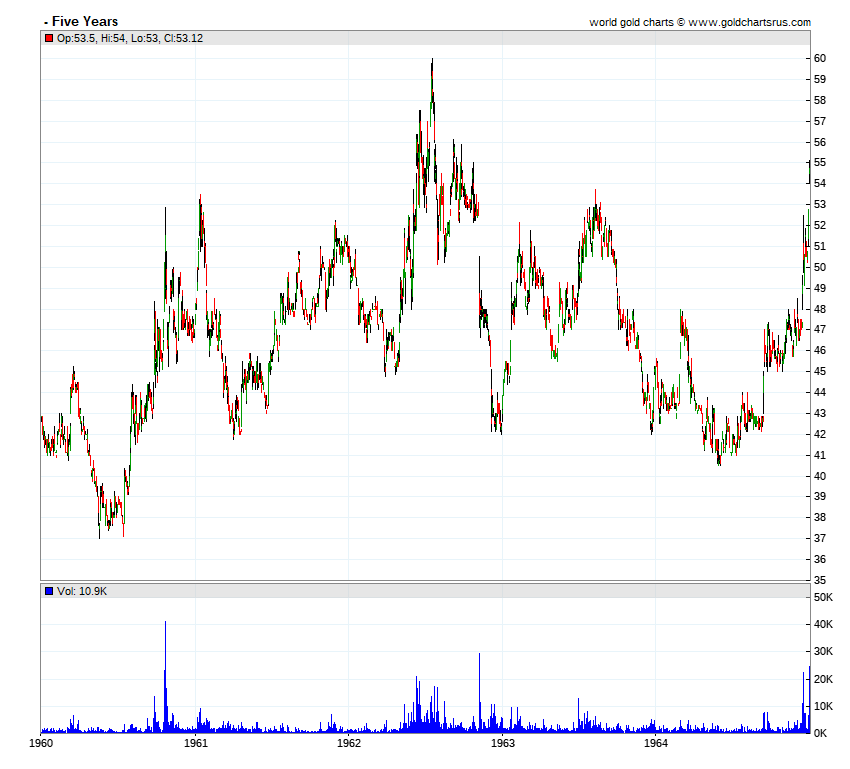Image resolution: width=850 pixels, height=769 pixels.
Task: Click the 45 price axis label
Action: point(820,371)
